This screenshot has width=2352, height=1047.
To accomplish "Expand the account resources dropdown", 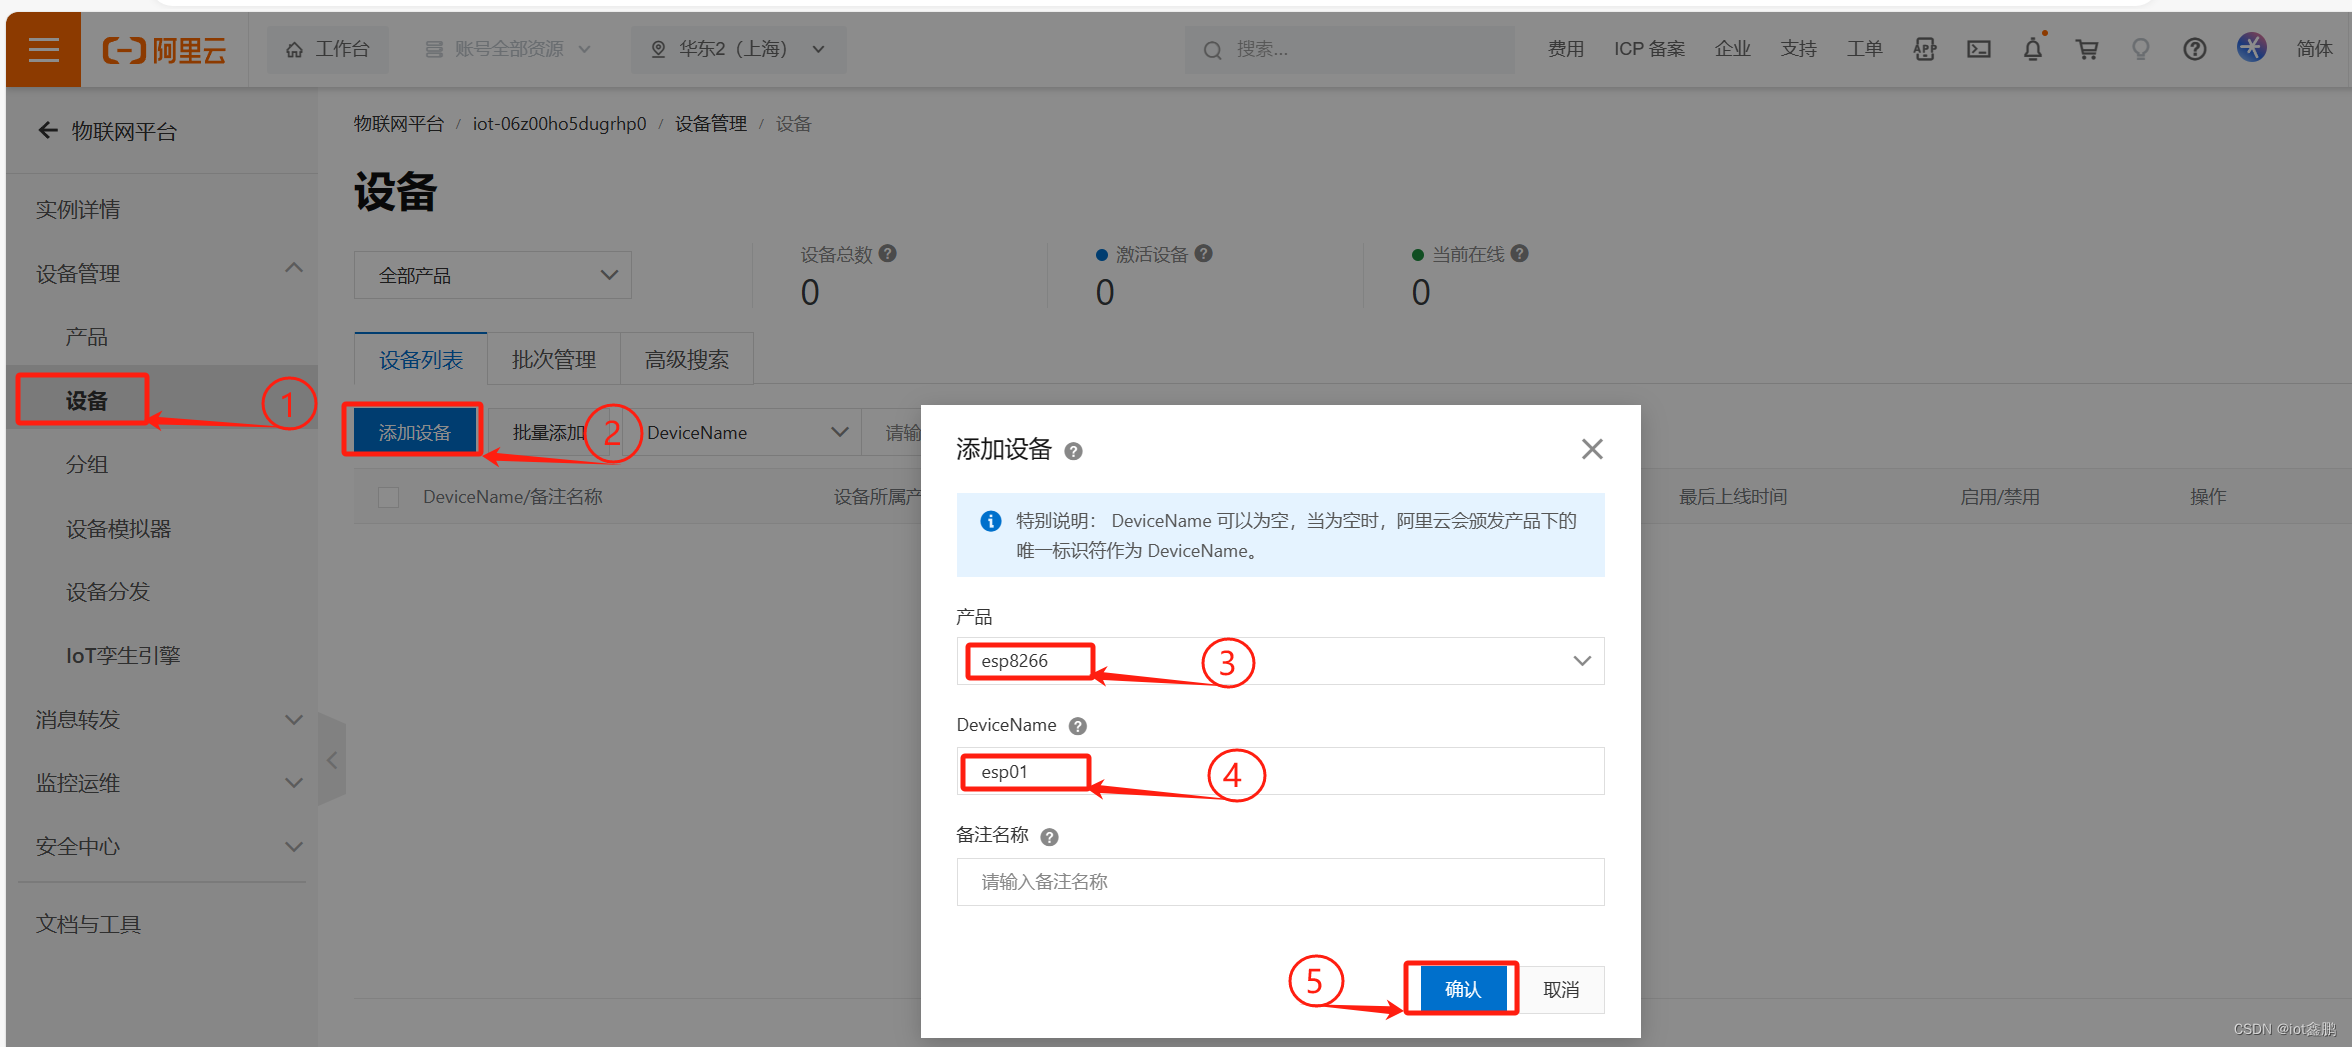I will tap(509, 49).
